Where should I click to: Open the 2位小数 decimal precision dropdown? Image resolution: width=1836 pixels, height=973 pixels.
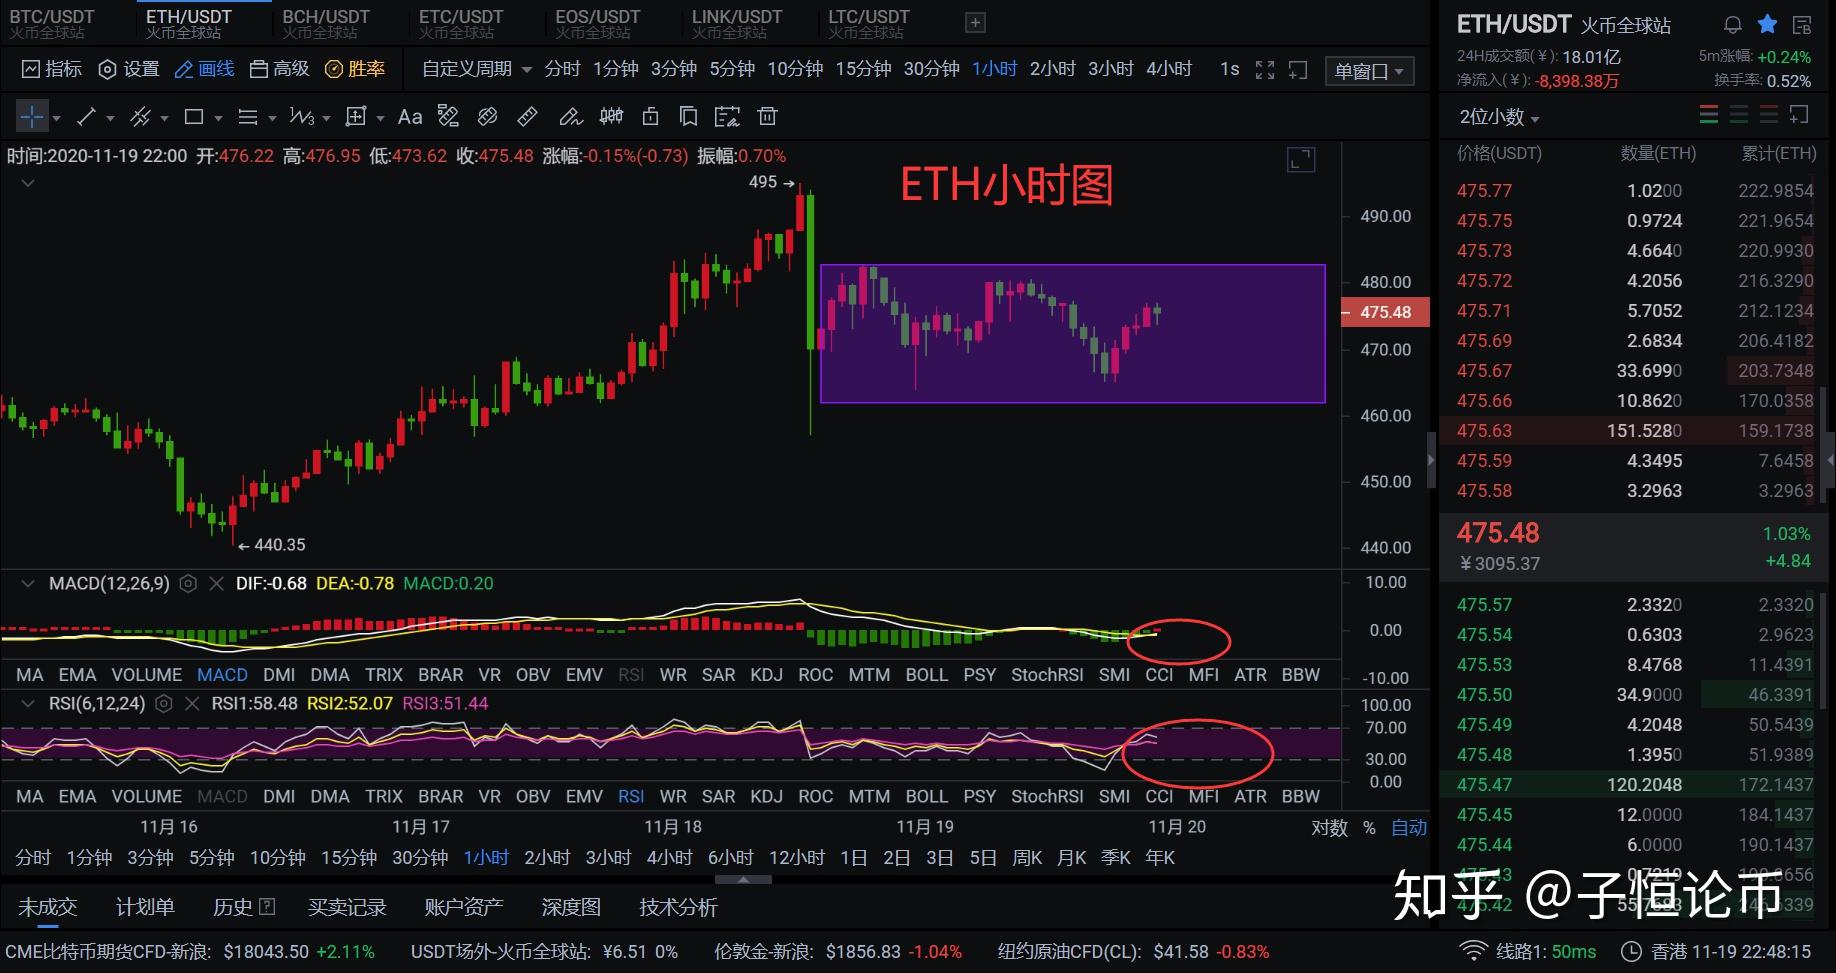pos(1499,117)
